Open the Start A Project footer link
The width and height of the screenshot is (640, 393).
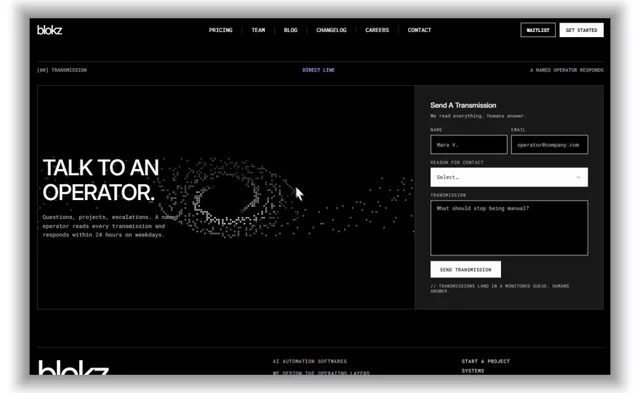pyautogui.click(x=486, y=361)
